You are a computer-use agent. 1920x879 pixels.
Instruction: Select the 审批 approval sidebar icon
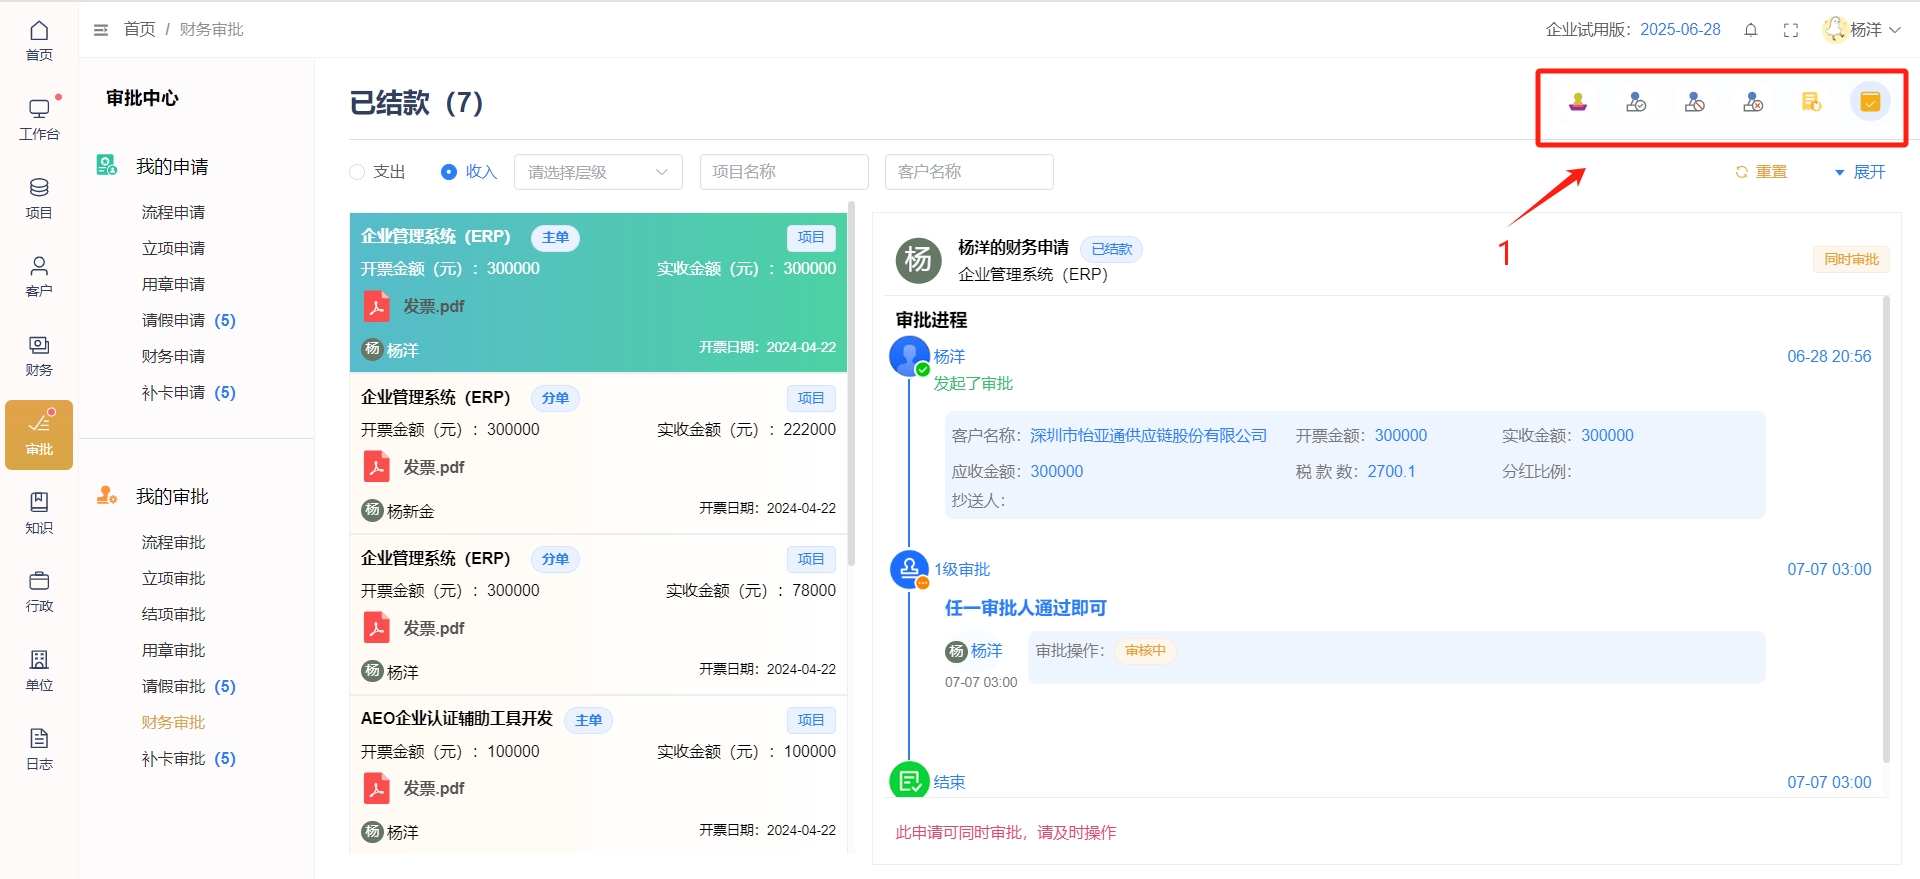[39, 435]
